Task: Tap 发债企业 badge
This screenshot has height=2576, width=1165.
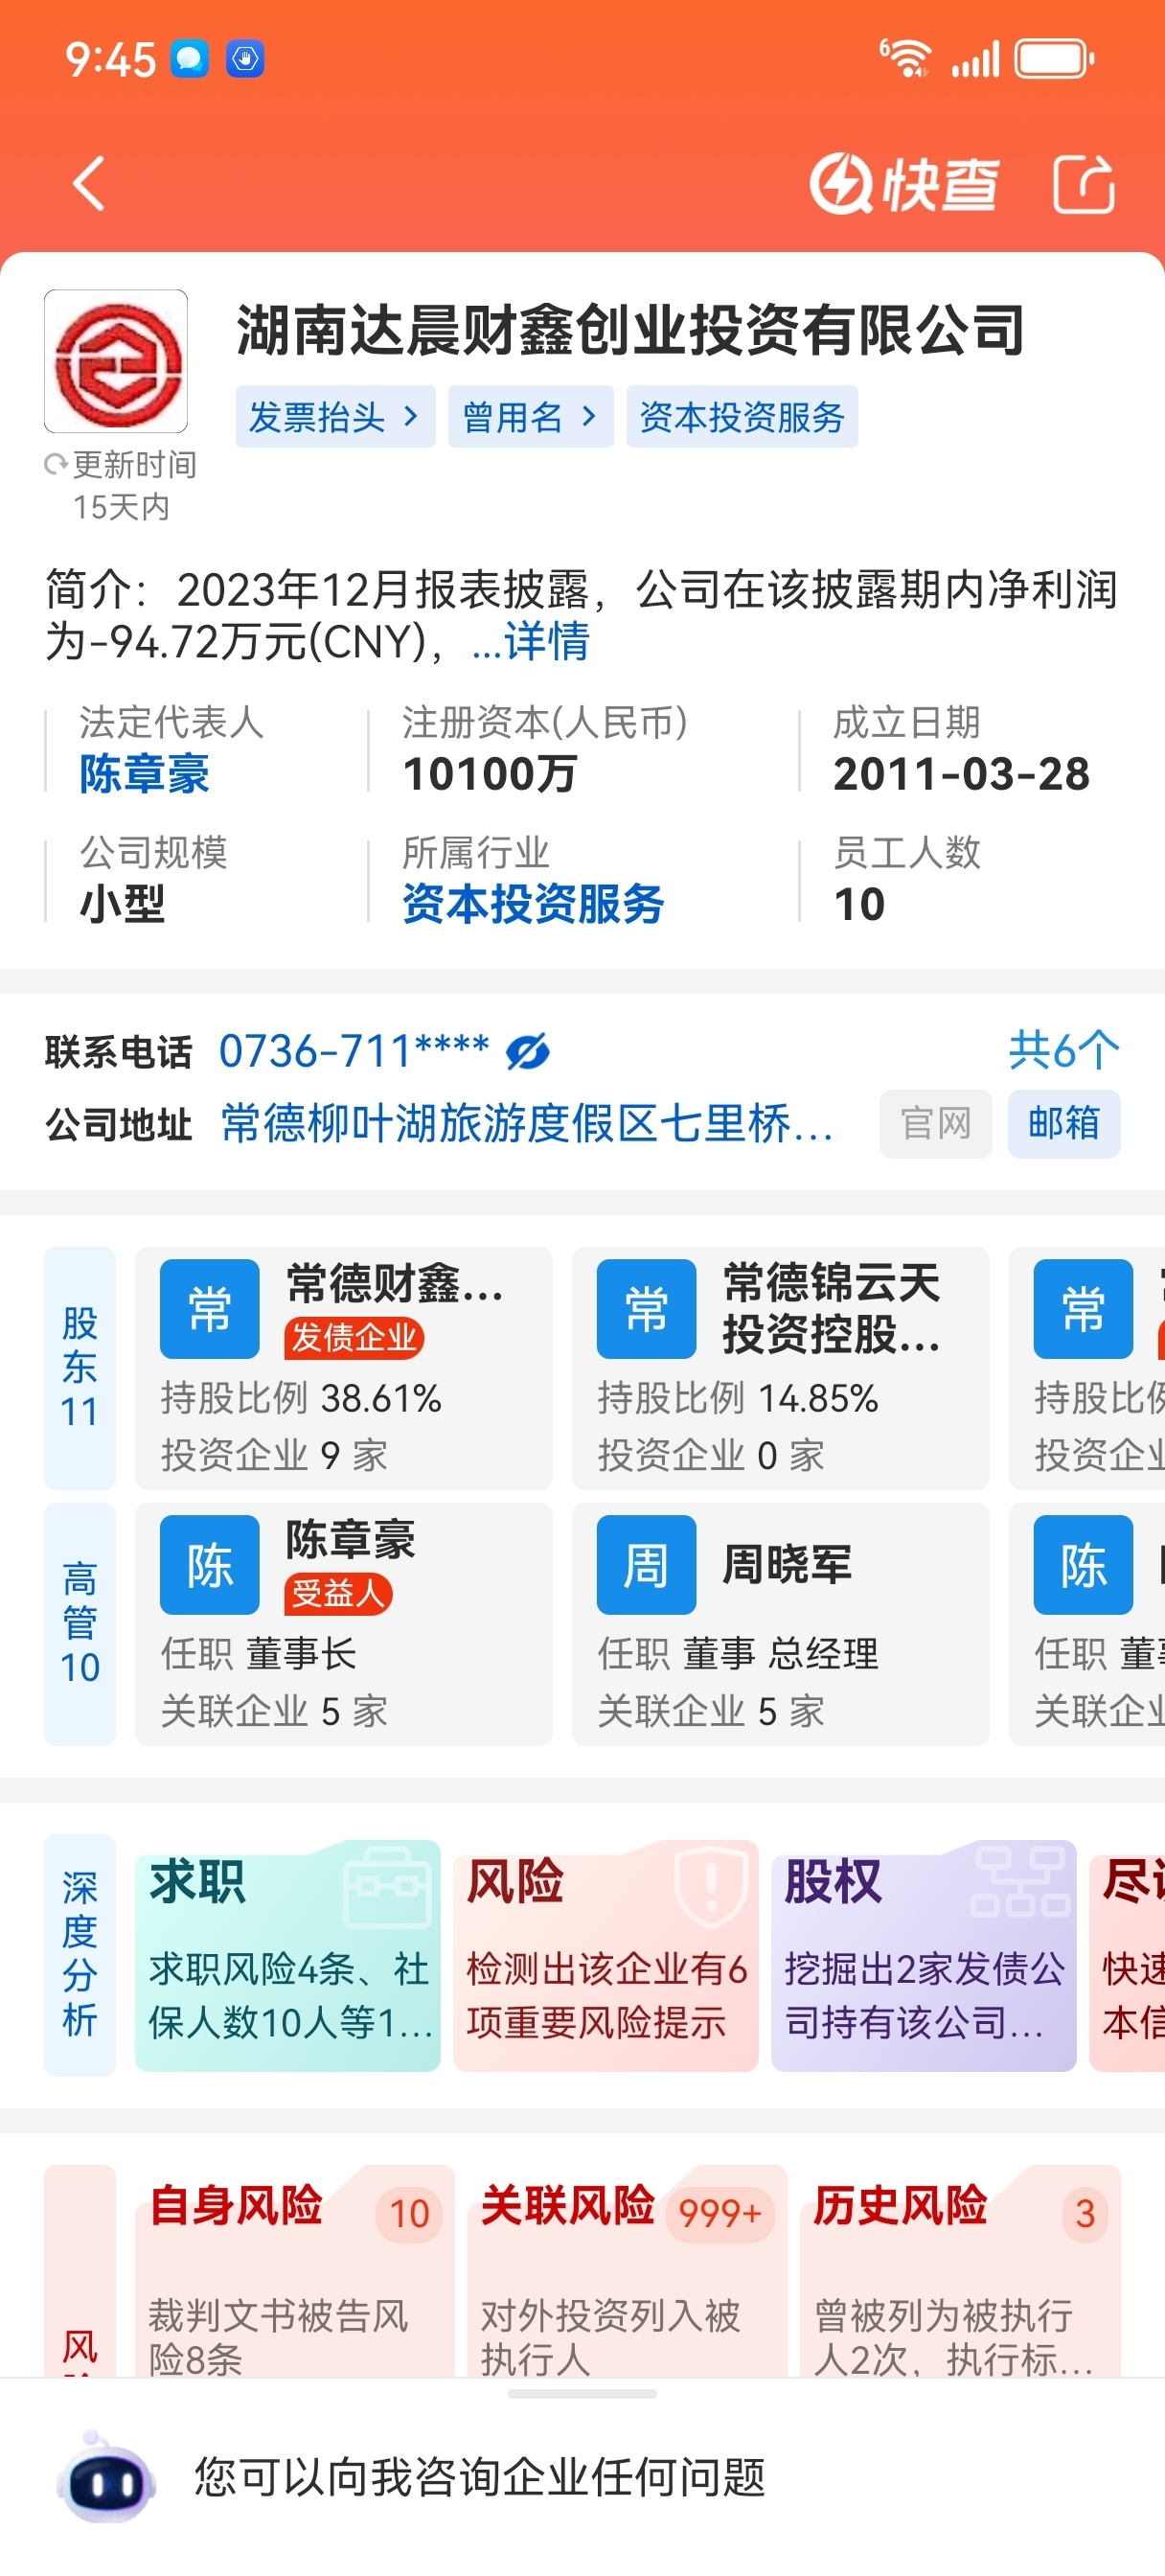Action: click(354, 1338)
